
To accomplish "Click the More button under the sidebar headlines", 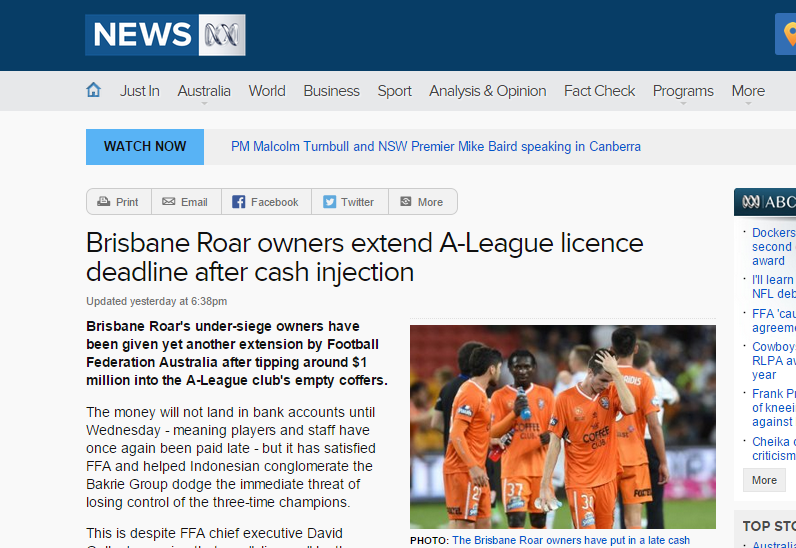I will (764, 480).
